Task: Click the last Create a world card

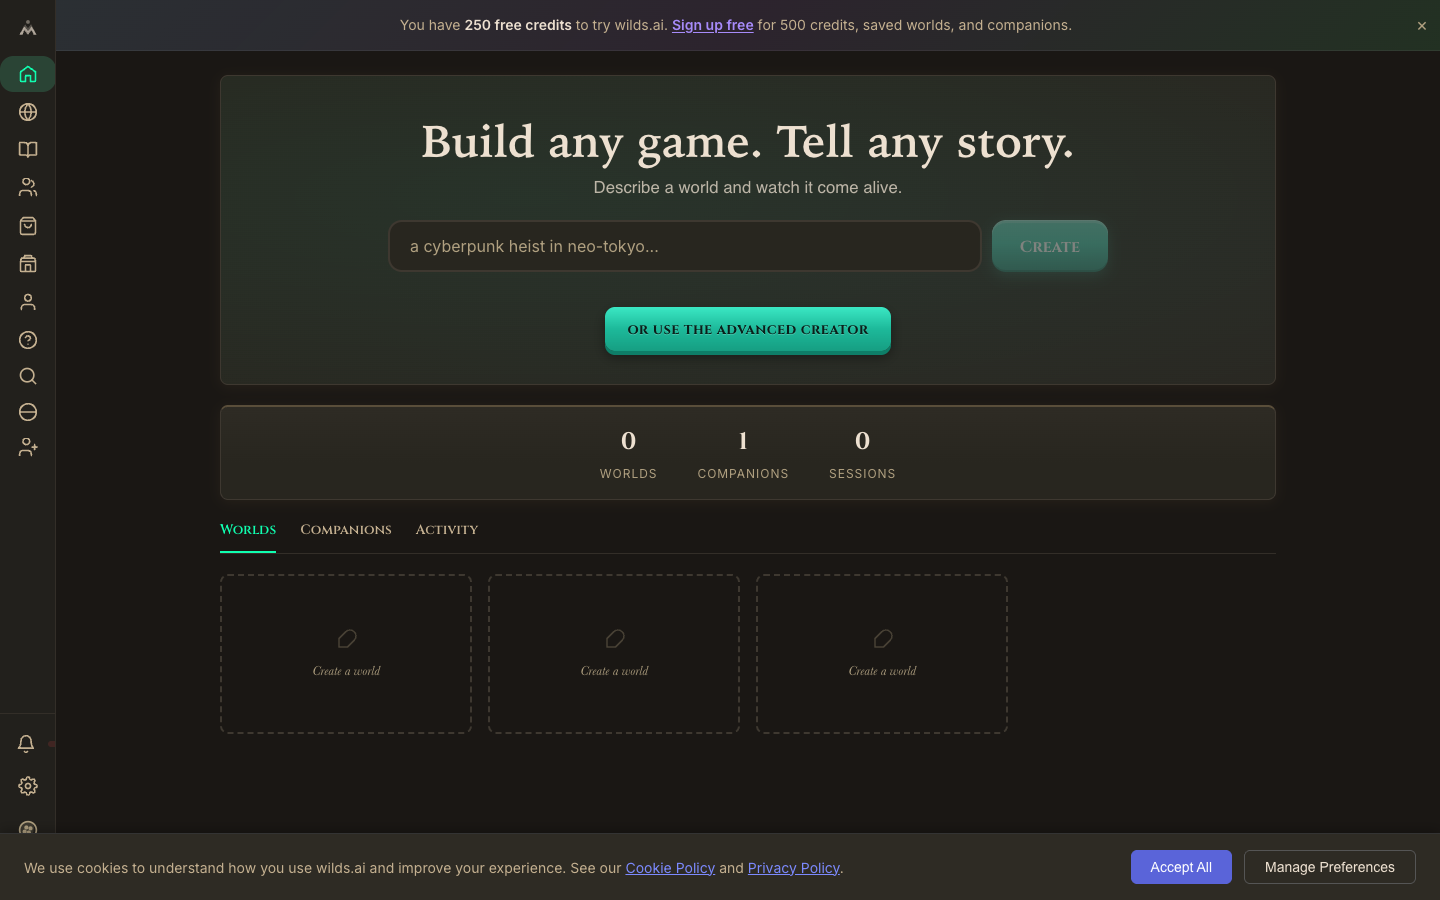Action: point(882,654)
